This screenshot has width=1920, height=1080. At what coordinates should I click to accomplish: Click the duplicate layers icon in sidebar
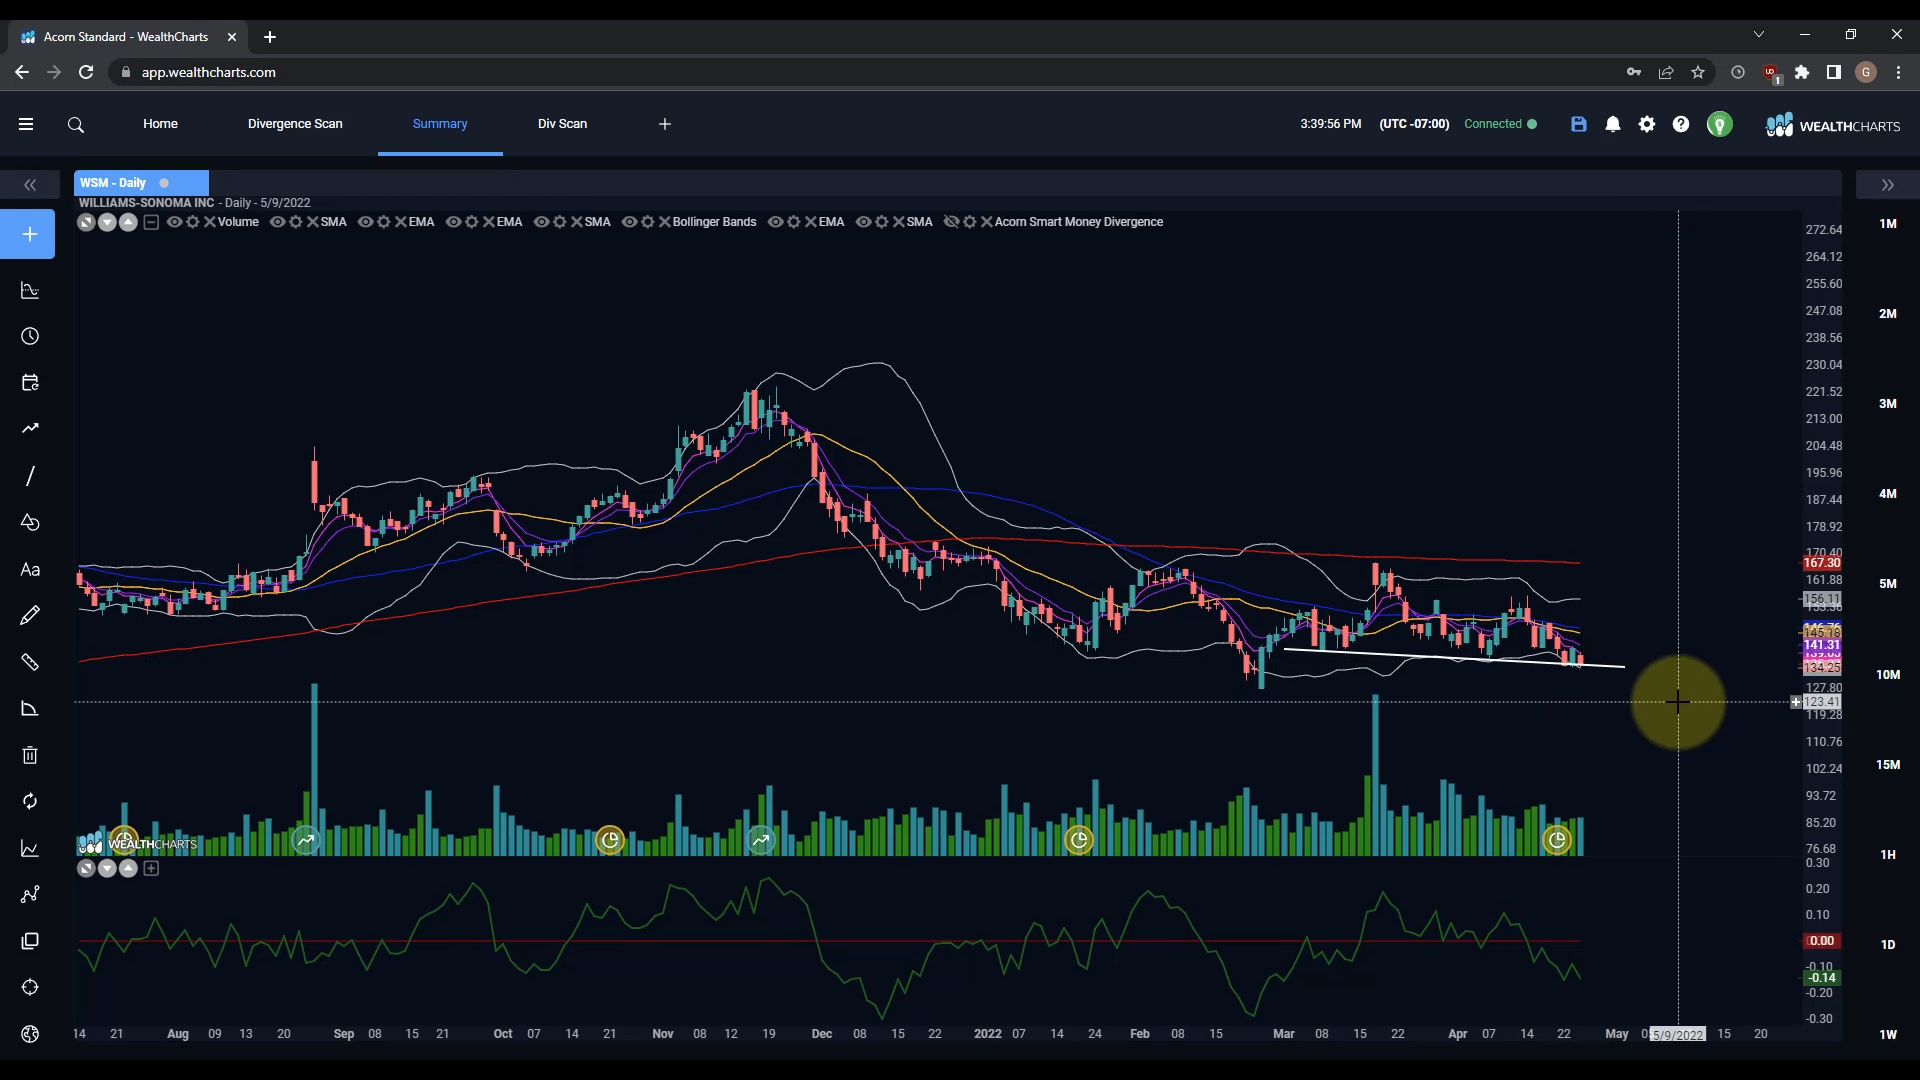[x=30, y=941]
